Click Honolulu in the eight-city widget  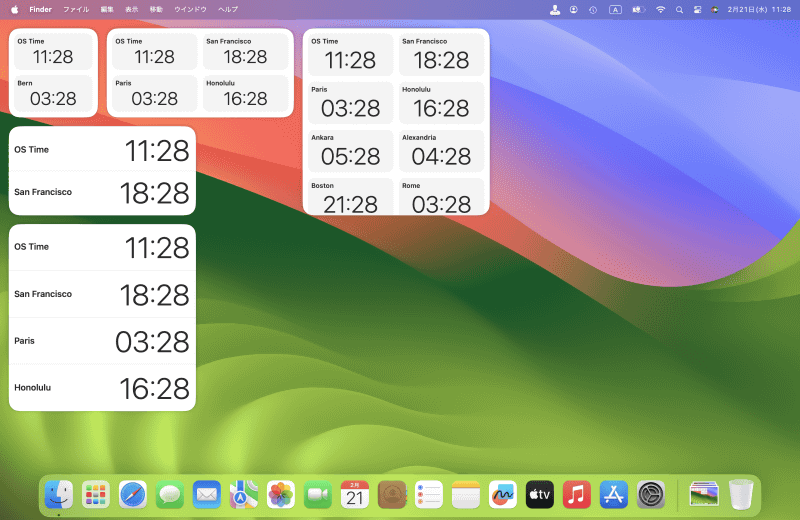click(441, 103)
